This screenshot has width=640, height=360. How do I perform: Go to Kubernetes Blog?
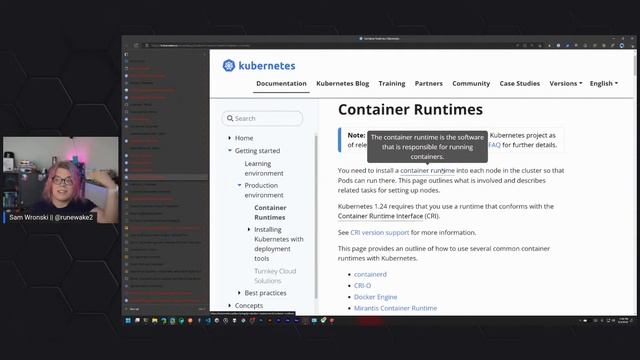[342, 83]
